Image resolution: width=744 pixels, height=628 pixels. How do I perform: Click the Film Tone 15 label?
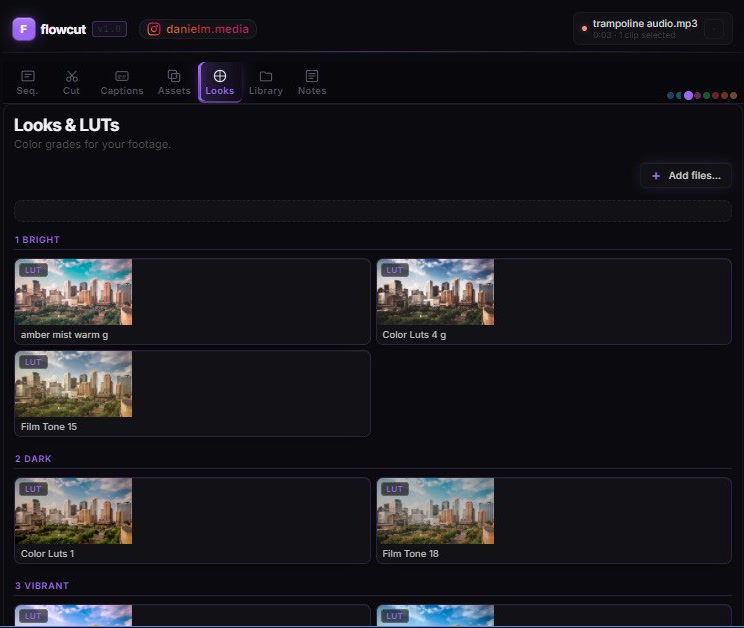coord(49,427)
